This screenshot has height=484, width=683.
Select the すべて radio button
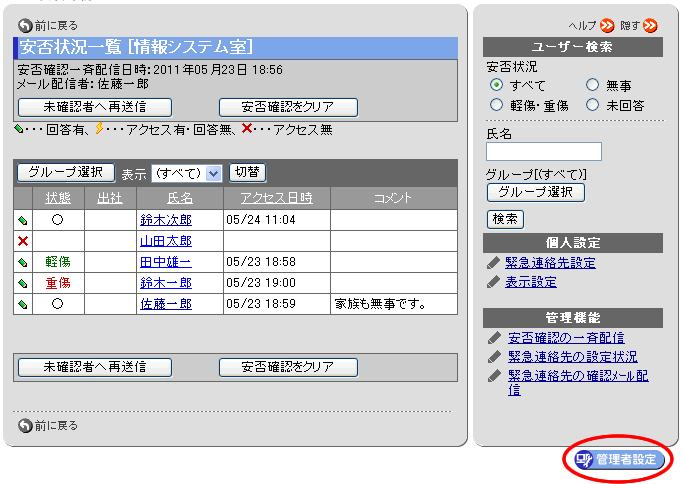[x=497, y=85]
